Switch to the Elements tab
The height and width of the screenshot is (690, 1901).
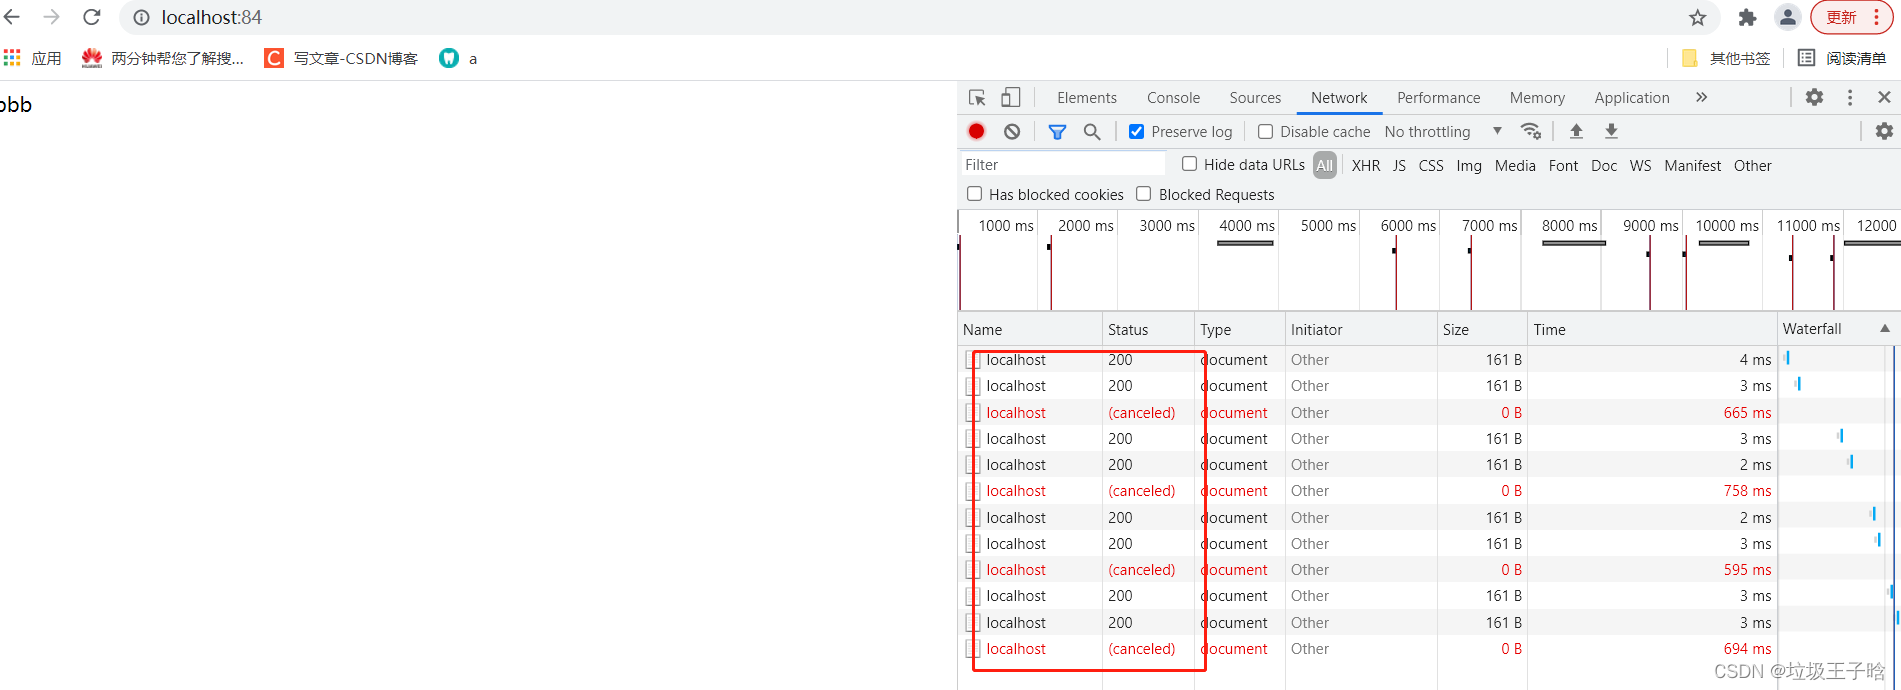click(x=1087, y=97)
